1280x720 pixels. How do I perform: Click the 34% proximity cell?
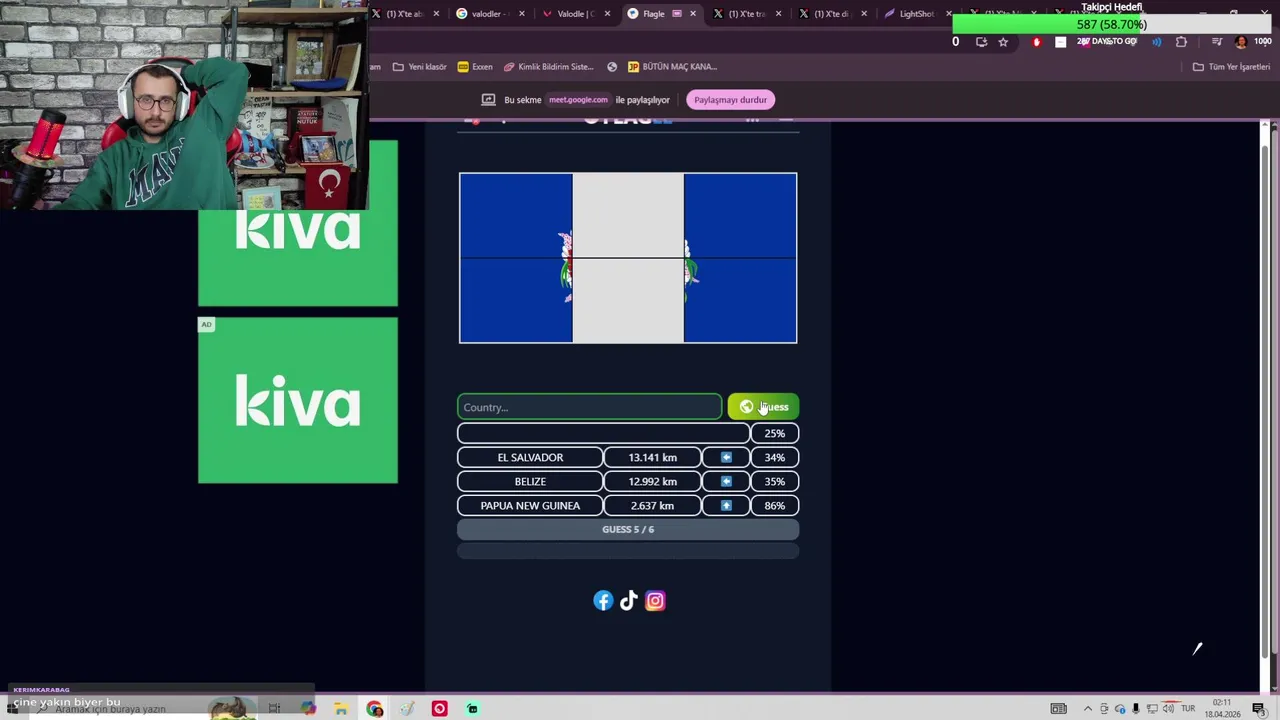click(775, 457)
